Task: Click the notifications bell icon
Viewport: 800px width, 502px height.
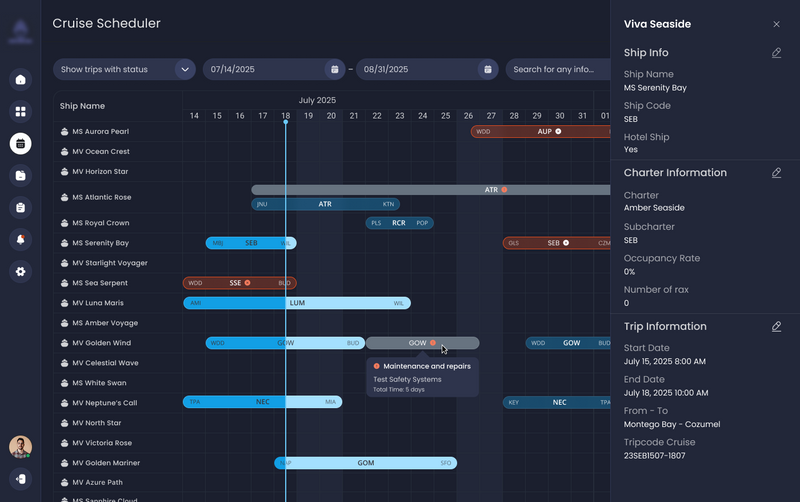Action: (x=20, y=240)
